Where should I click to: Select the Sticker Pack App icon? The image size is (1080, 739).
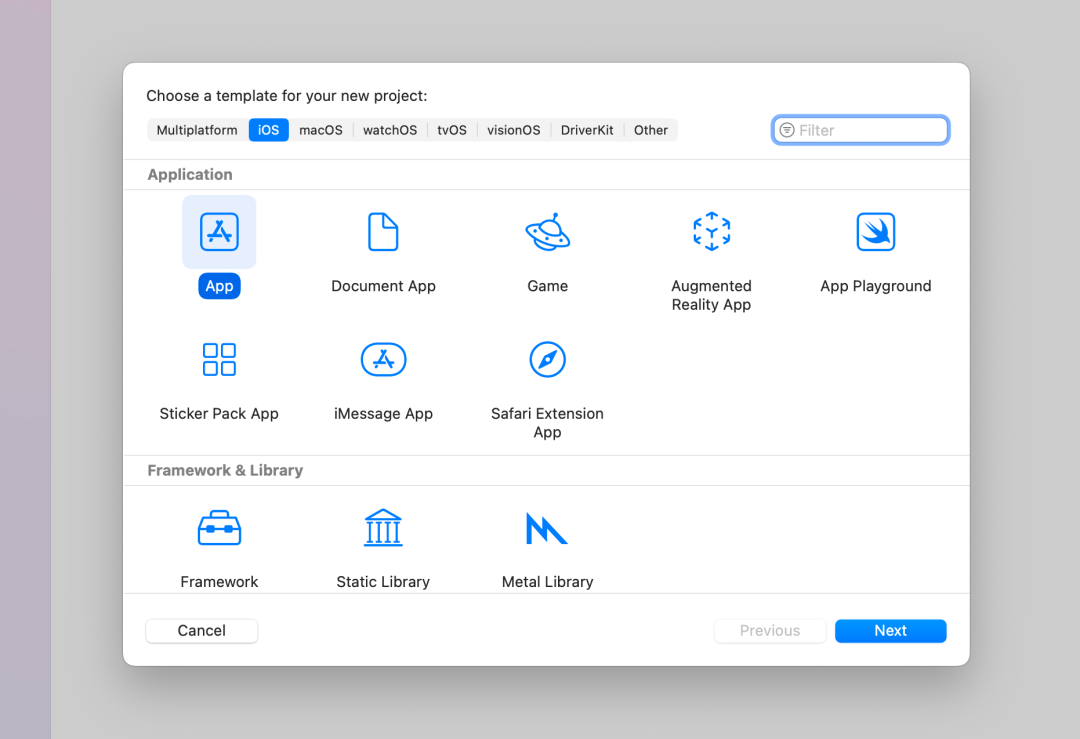(x=219, y=360)
